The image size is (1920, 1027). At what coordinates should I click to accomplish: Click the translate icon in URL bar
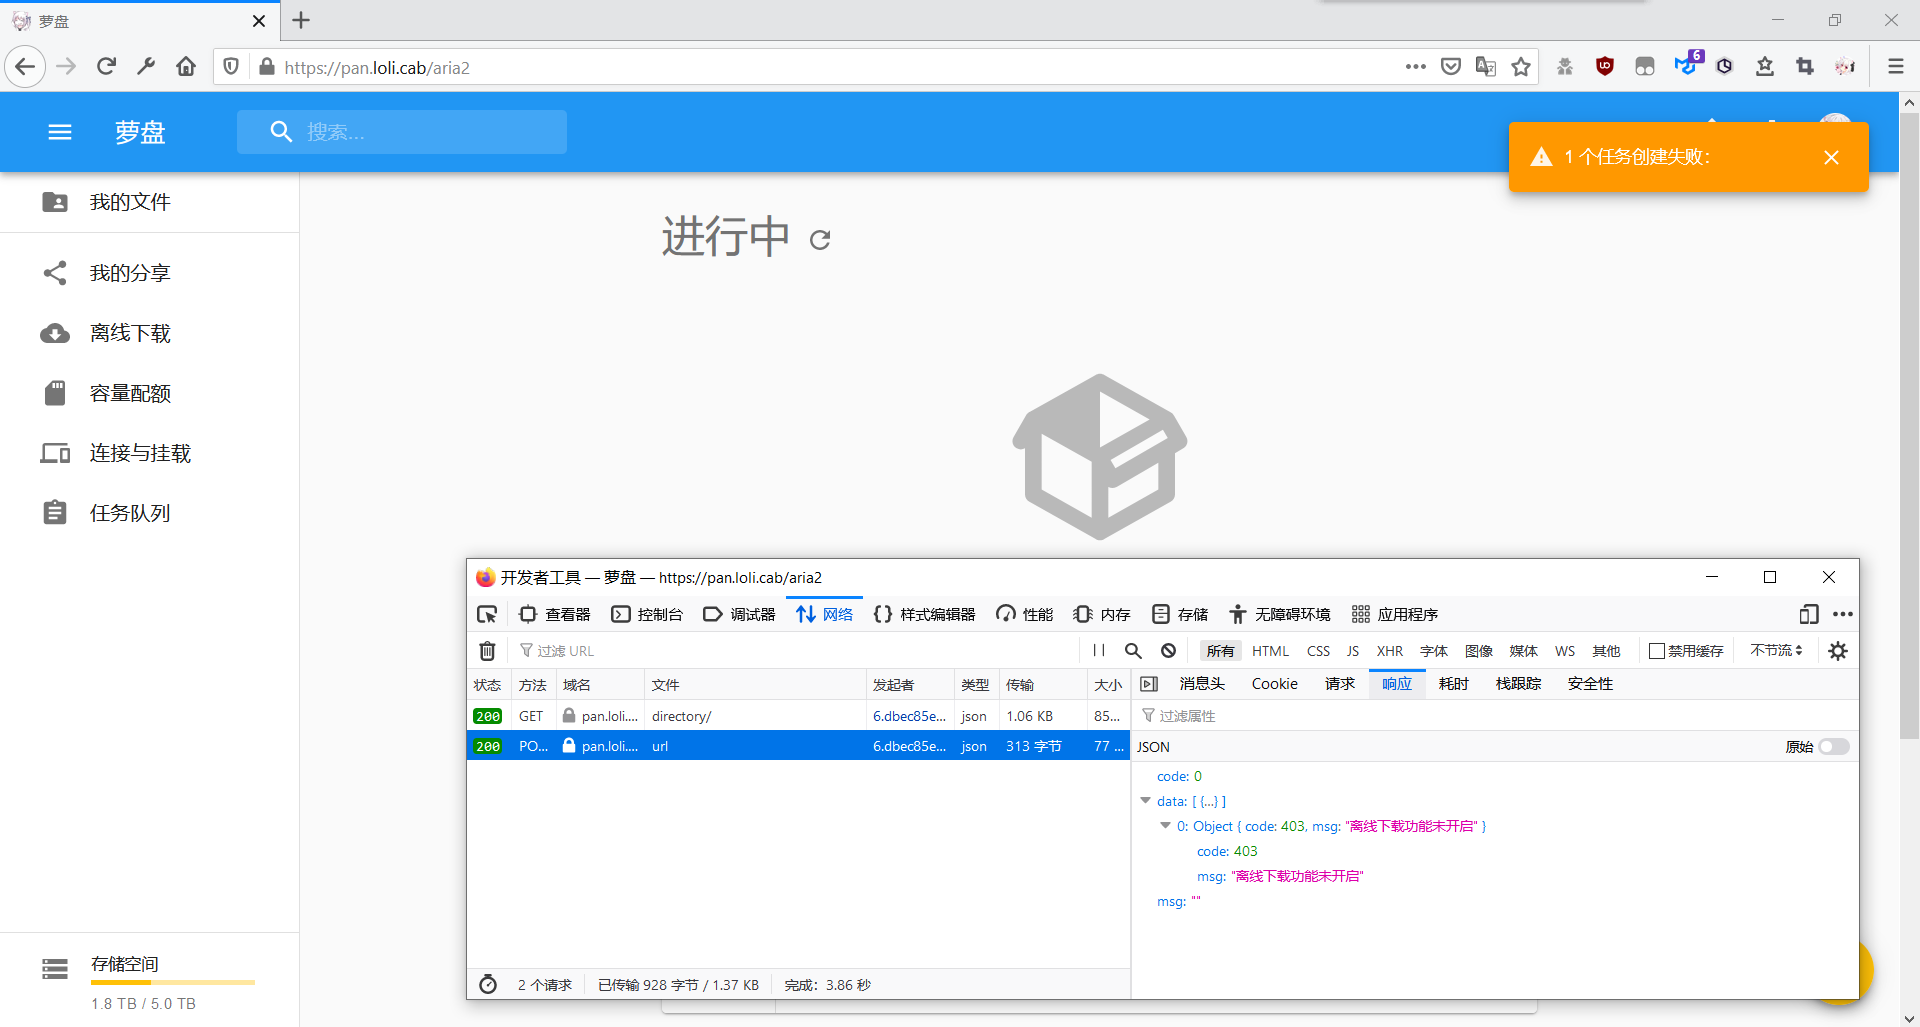pyautogui.click(x=1486, y=67)
